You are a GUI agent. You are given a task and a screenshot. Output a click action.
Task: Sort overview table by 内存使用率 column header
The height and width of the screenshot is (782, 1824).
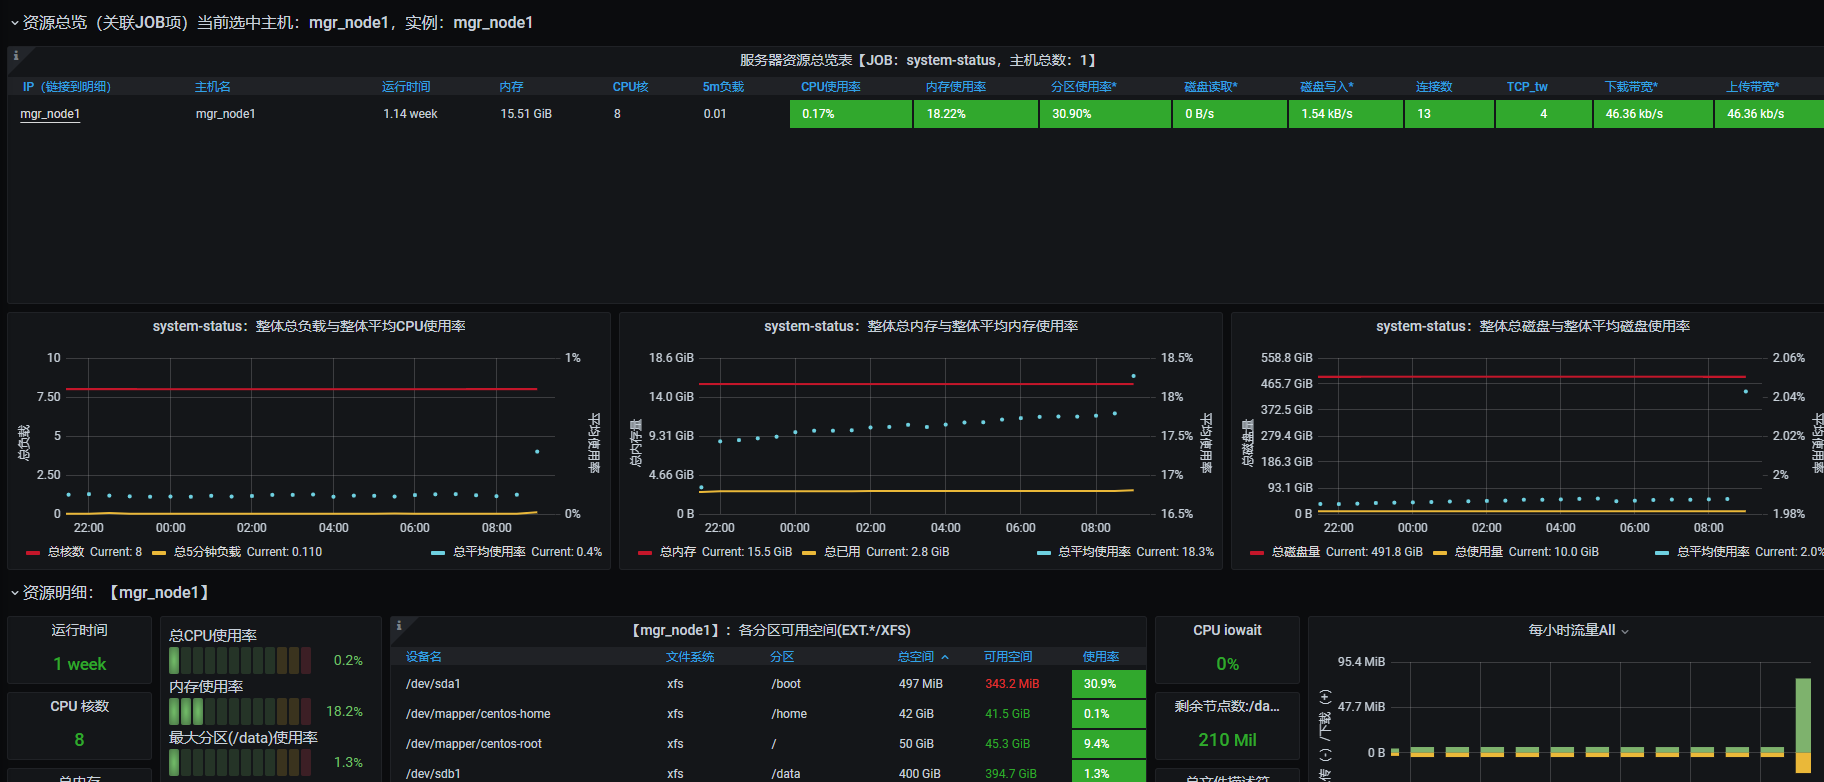(956, 87)
